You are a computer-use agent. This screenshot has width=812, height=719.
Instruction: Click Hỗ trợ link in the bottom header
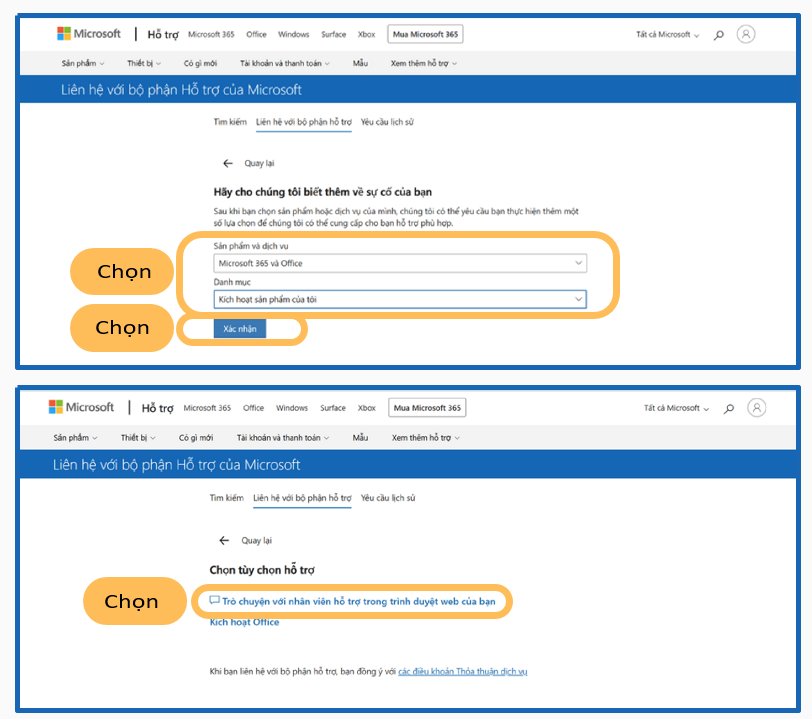click(158, 408)
